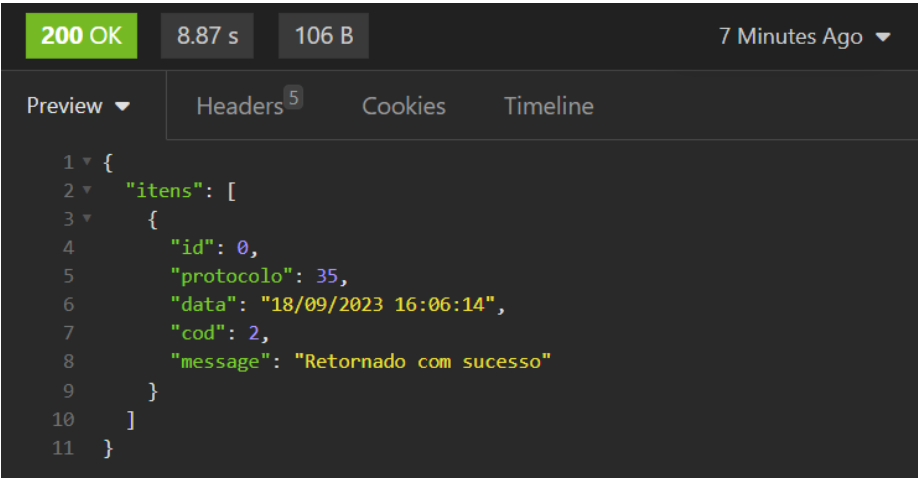Click line number 7 in the gutter
The image size is (918, 480).
pyautogui.click(x=68, y=333)
